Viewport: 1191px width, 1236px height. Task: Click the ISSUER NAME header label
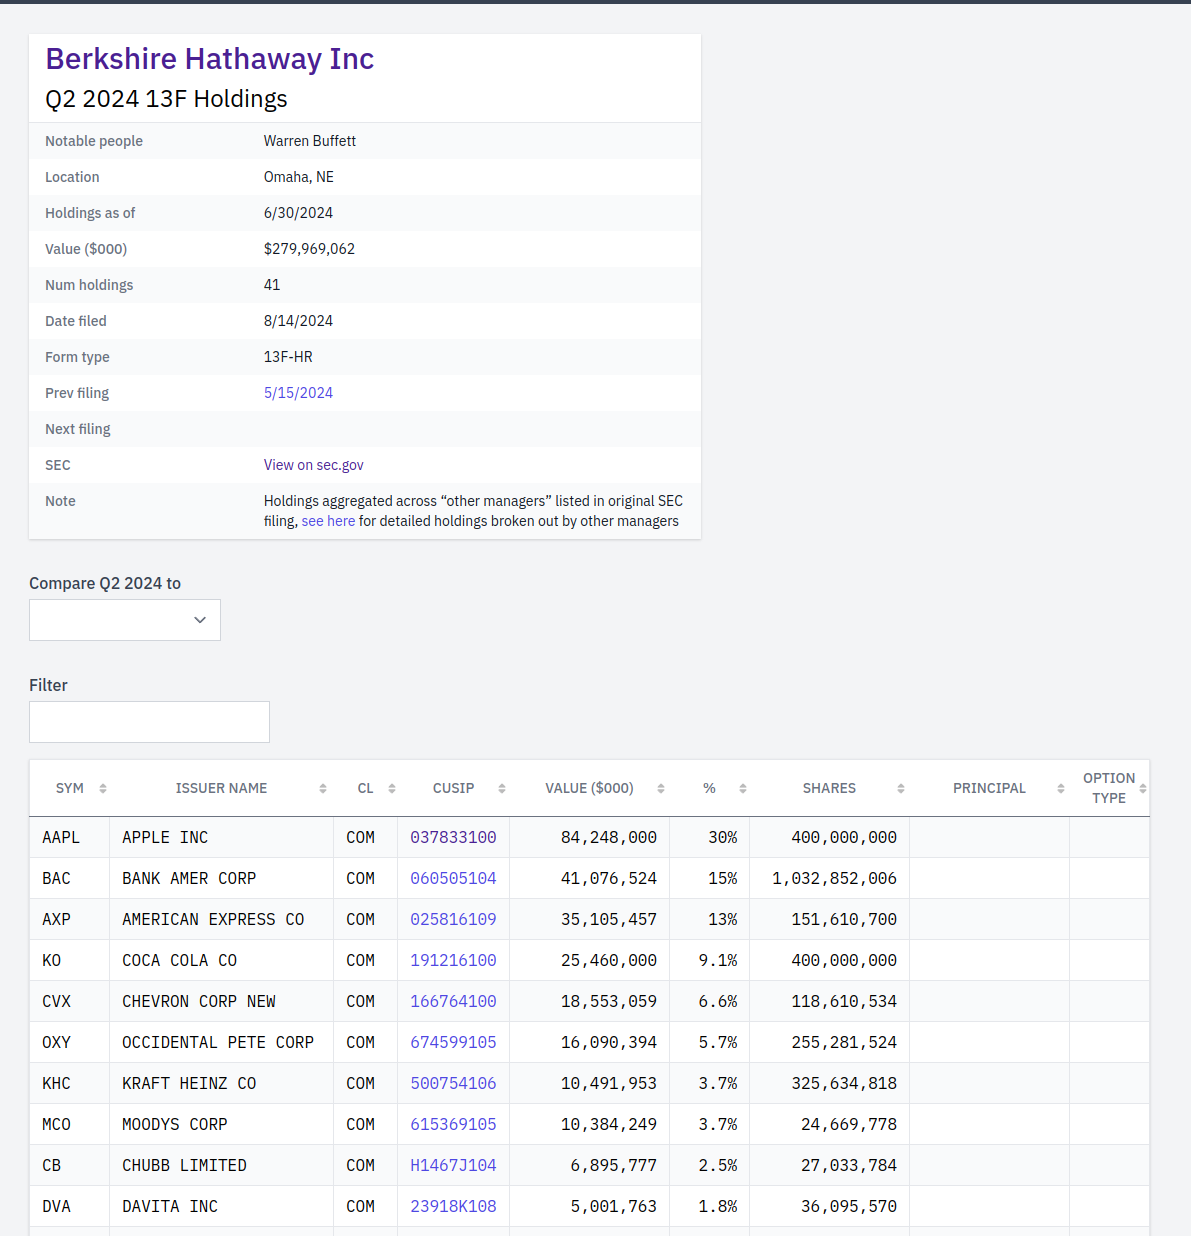[221, 789]
